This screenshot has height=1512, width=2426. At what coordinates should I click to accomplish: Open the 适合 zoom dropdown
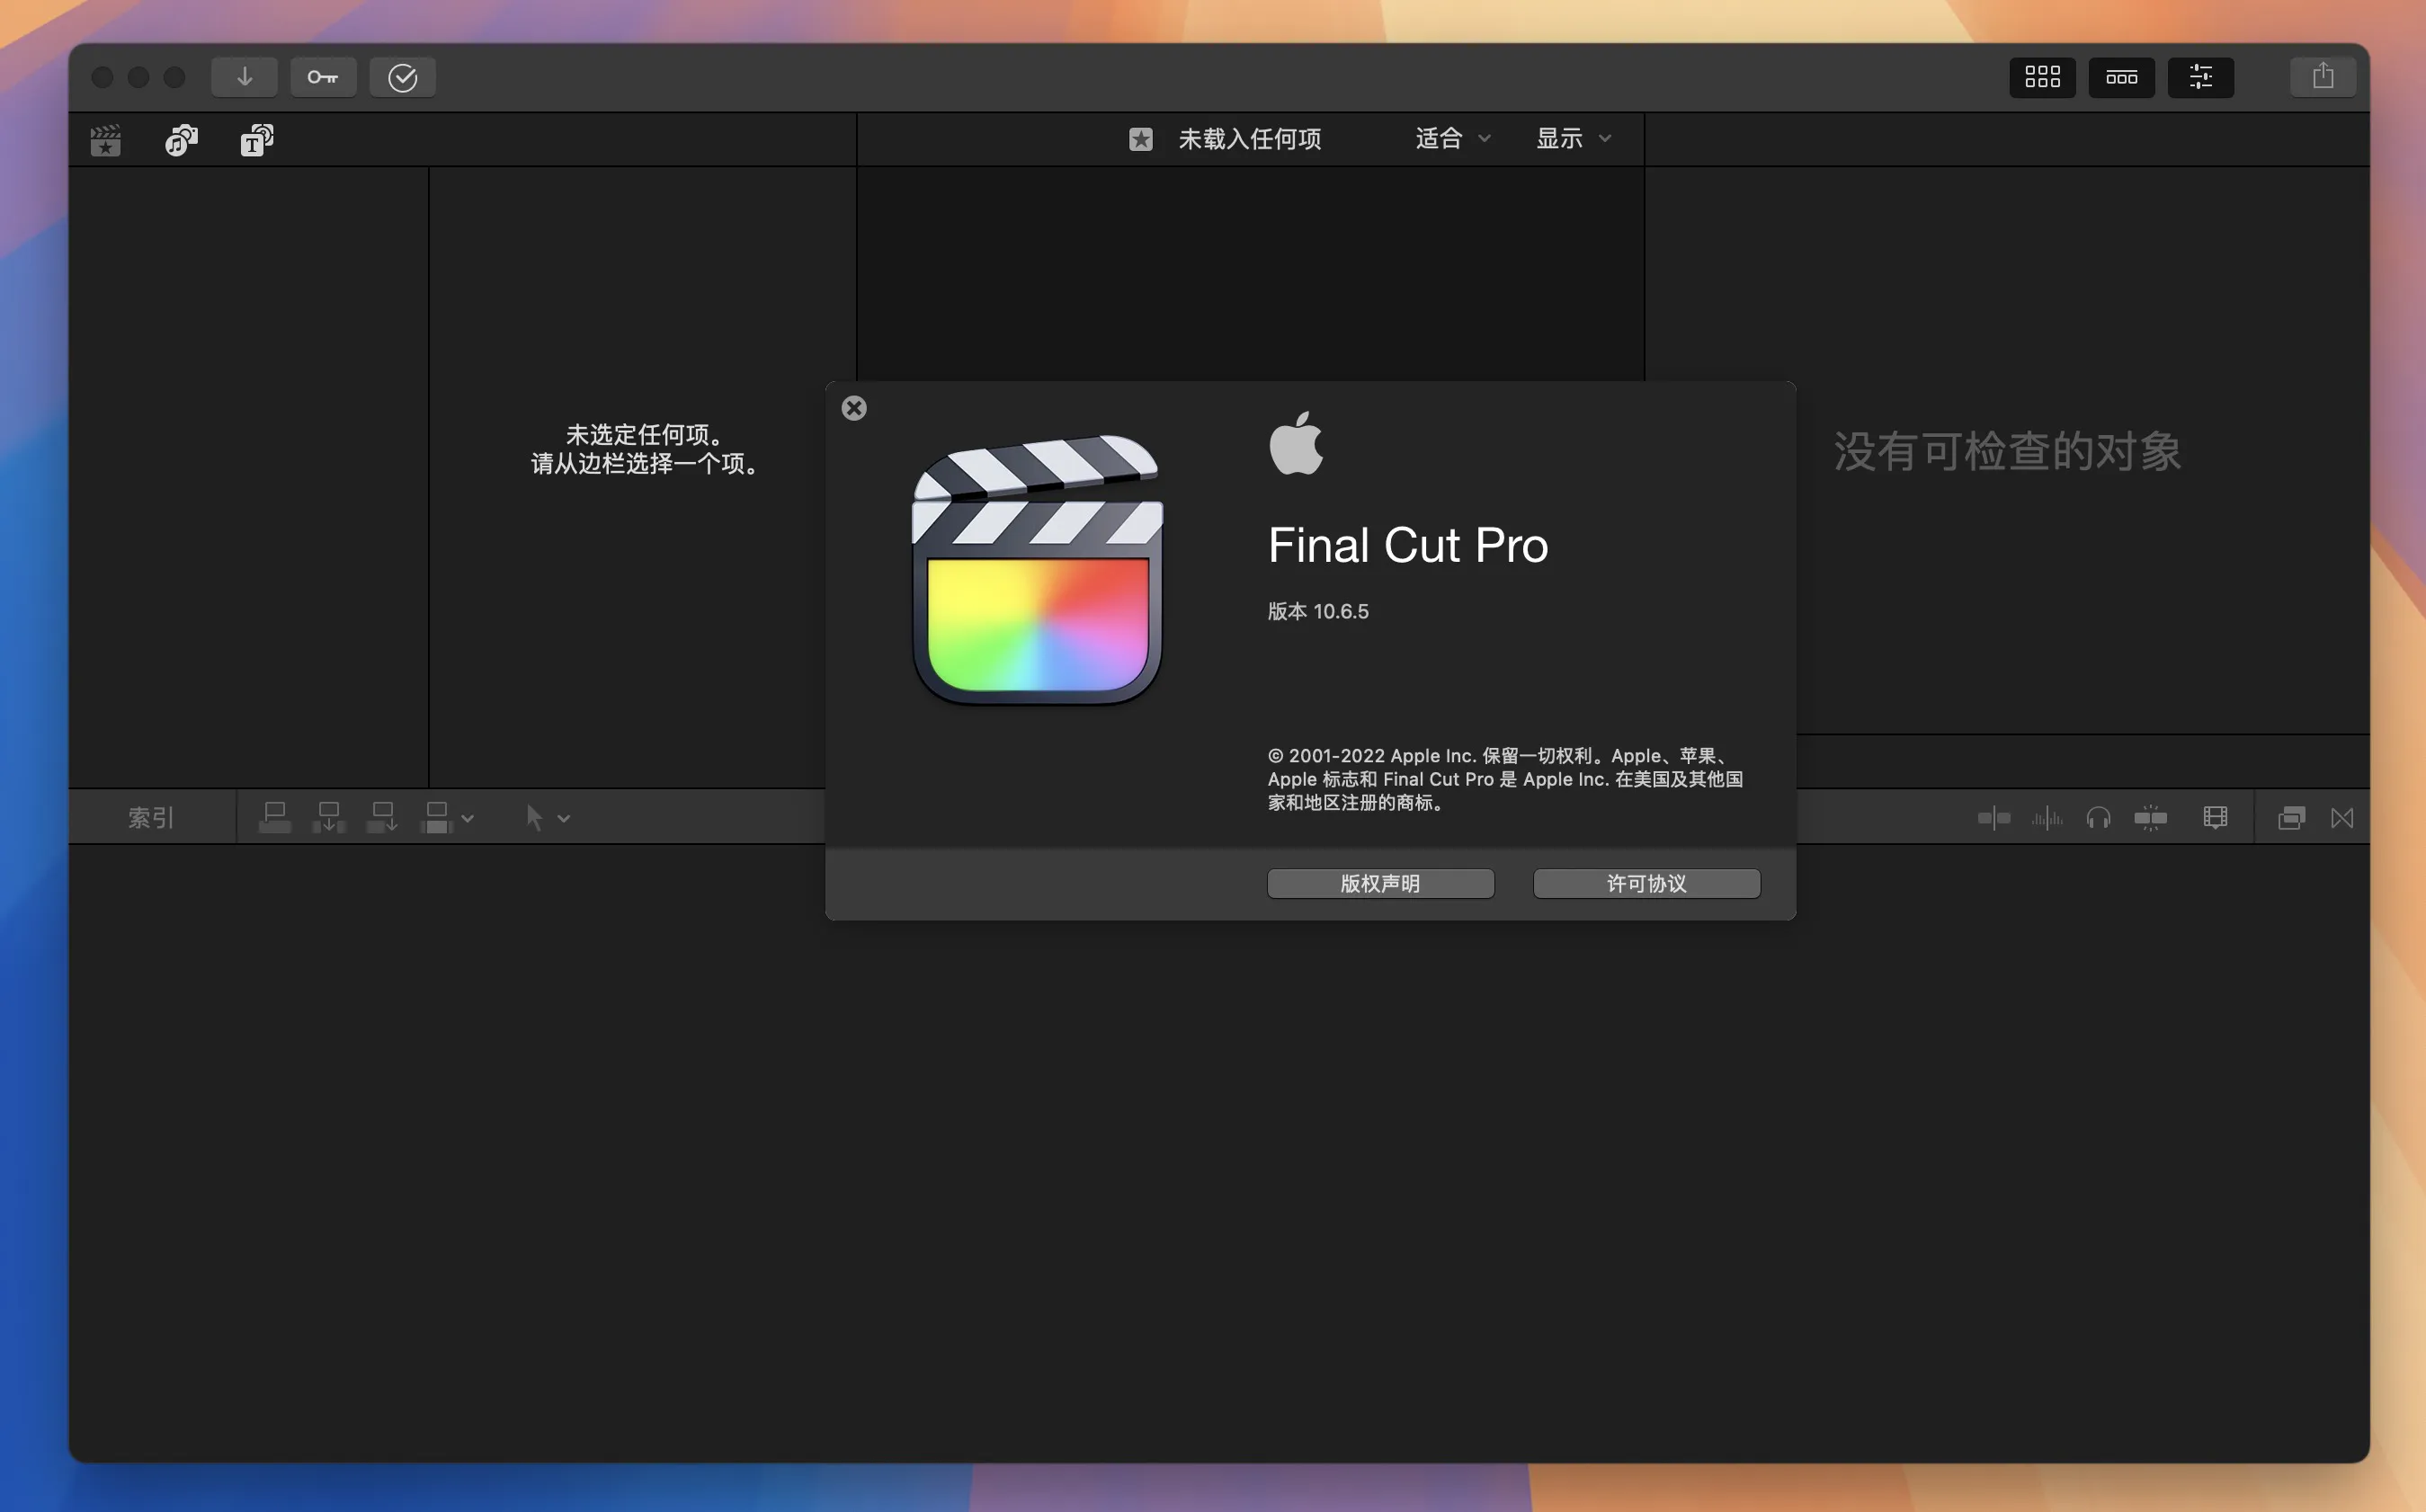(1452, 138)
